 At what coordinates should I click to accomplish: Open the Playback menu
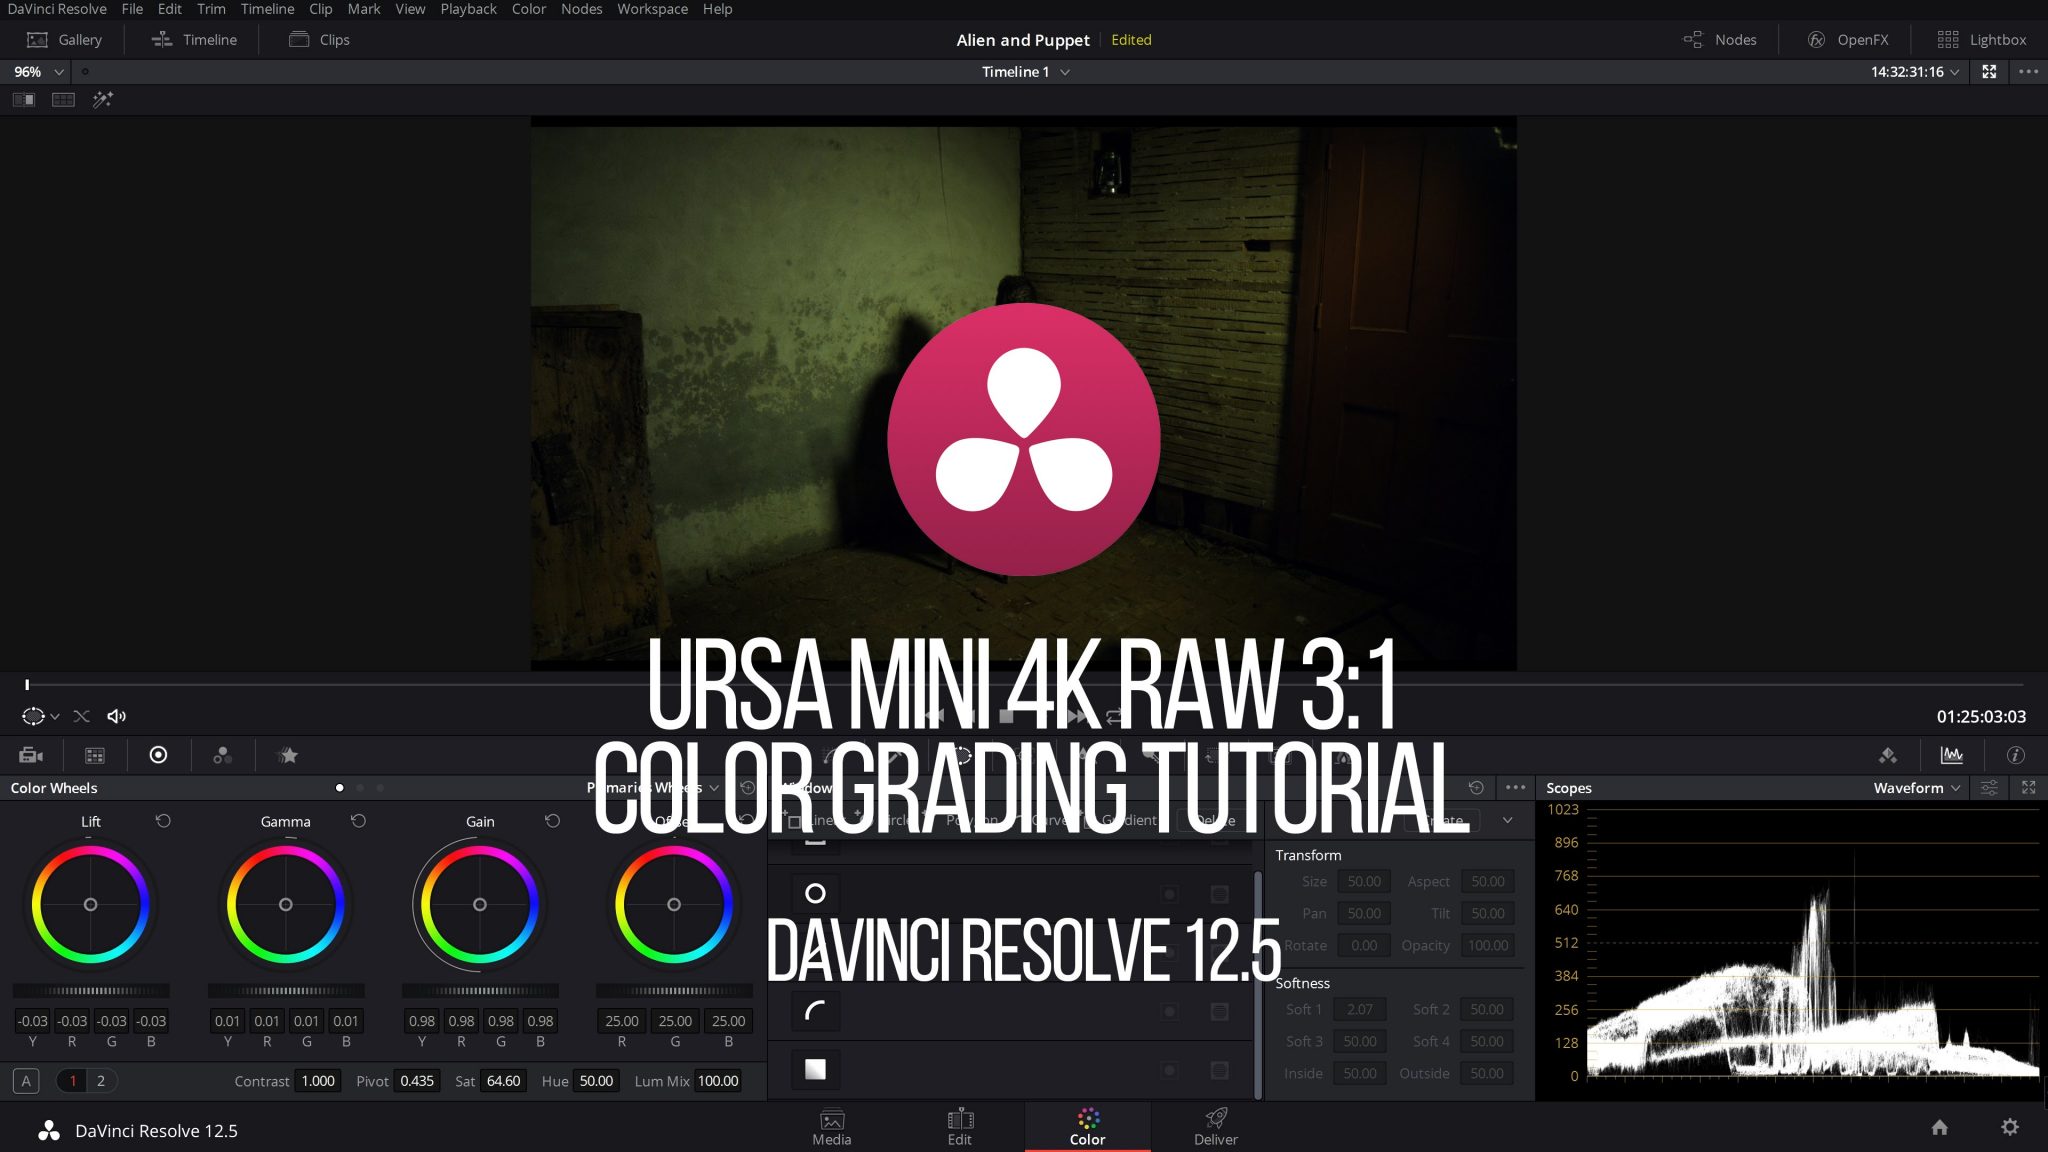tap(468, 9)
